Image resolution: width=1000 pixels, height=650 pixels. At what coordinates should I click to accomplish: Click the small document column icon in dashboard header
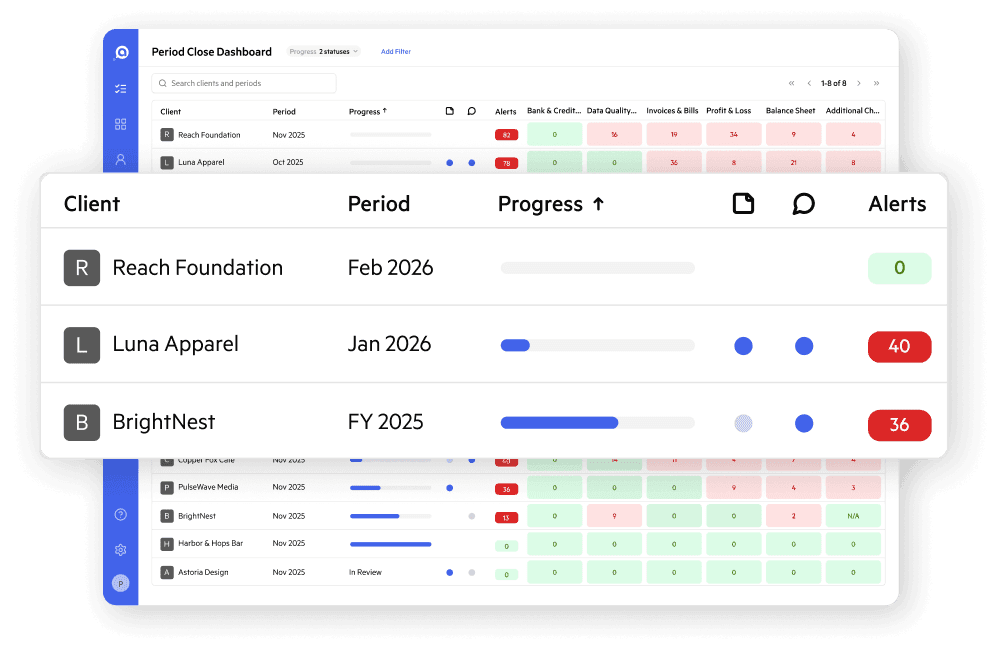tap(450, 111)
